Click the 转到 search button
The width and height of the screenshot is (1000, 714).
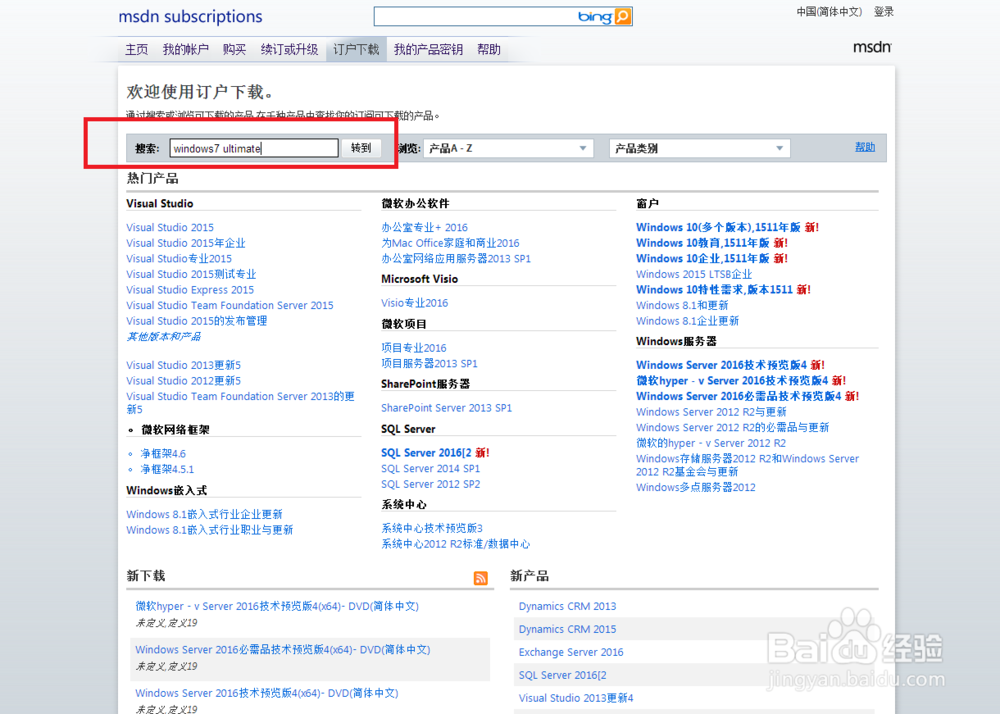click(361, 148)
